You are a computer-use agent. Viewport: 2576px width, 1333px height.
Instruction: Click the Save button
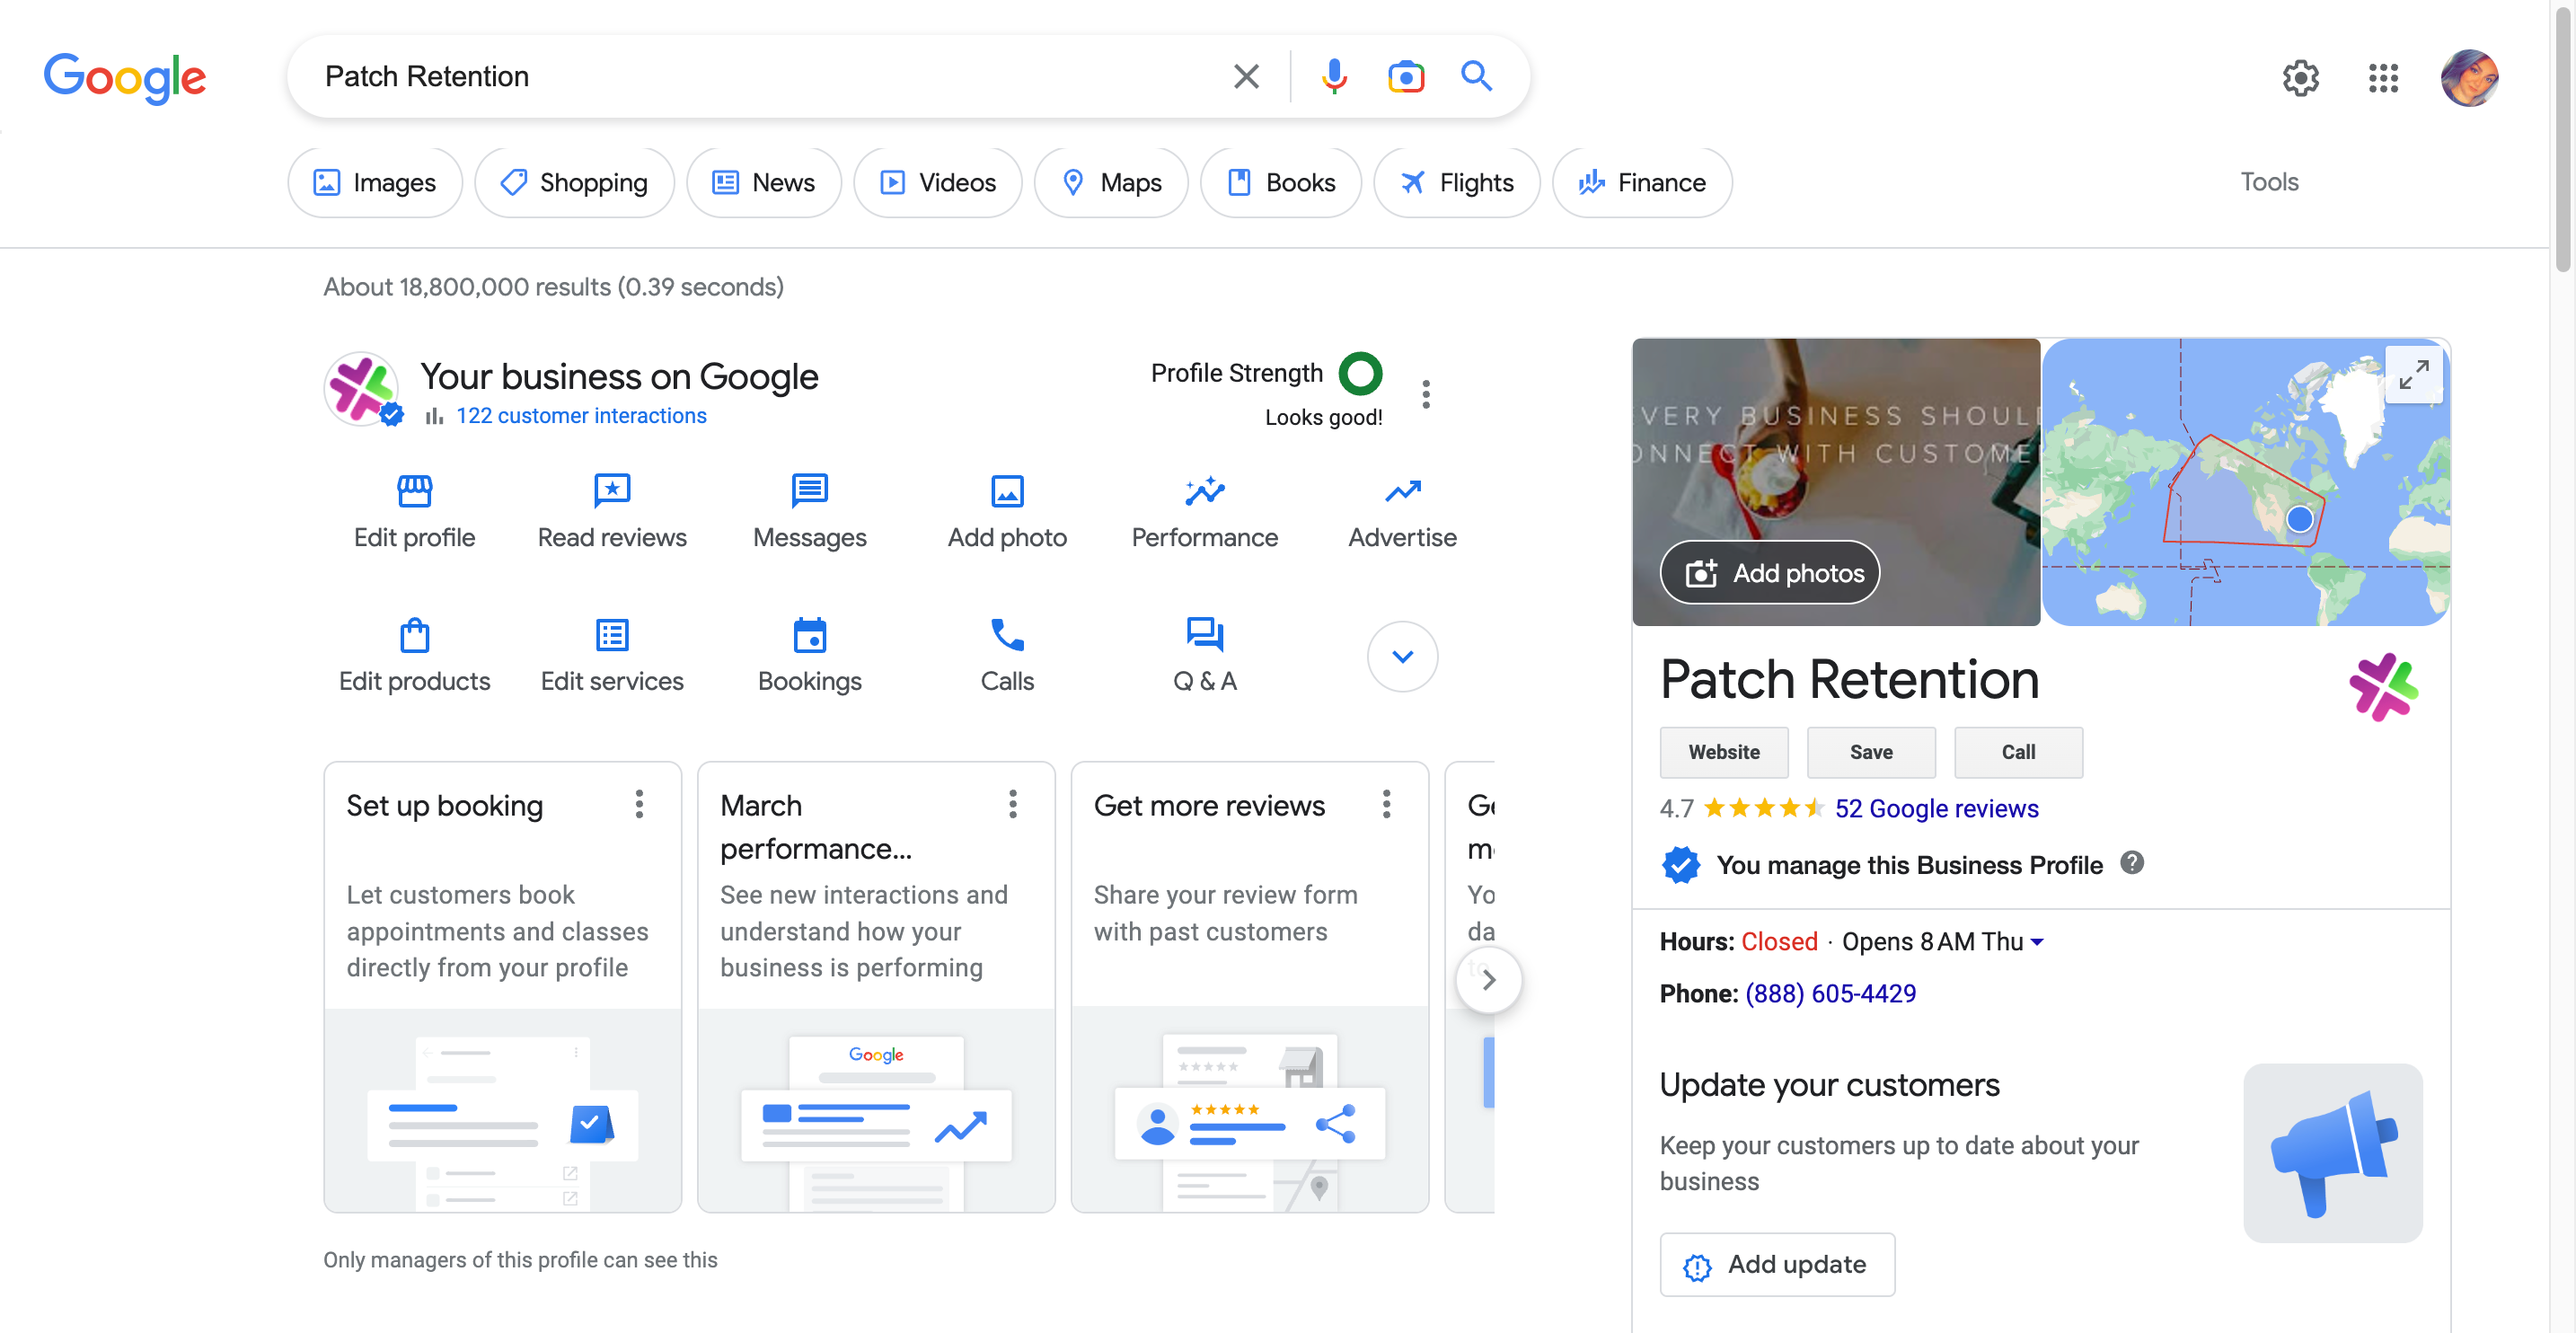[1870, 752]
